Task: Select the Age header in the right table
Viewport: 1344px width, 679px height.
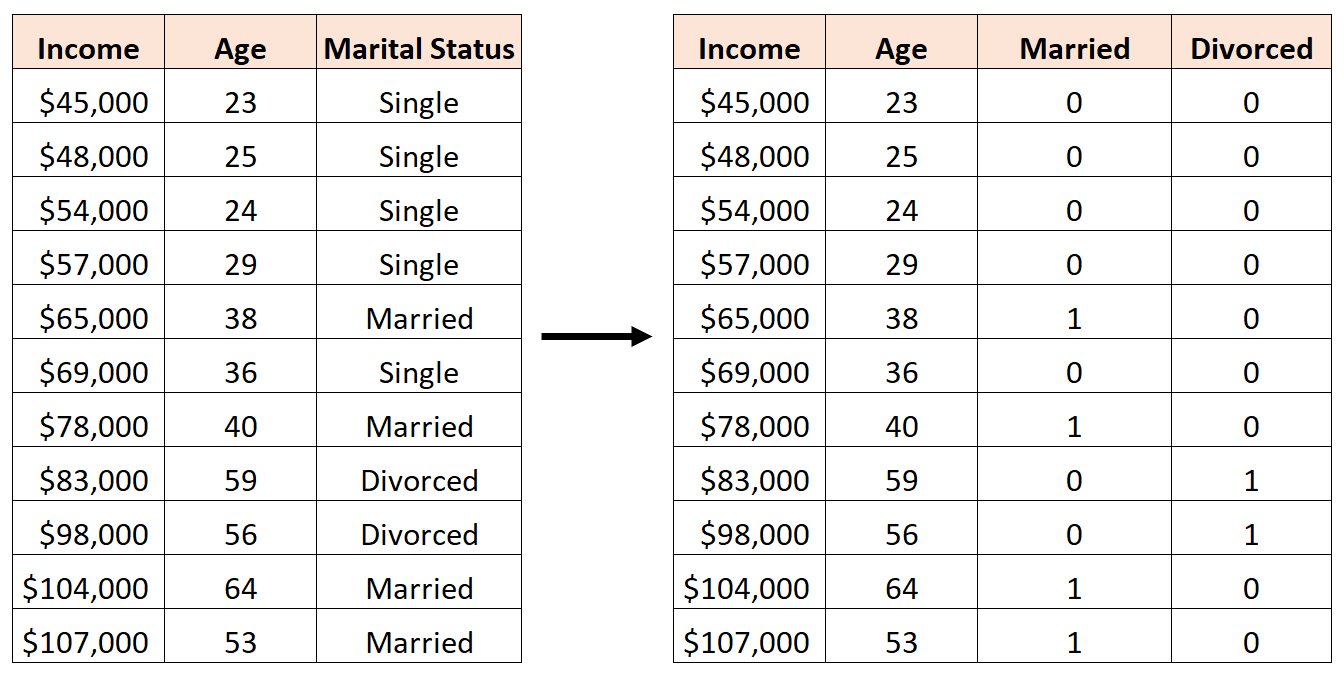Action: [901, 49]
